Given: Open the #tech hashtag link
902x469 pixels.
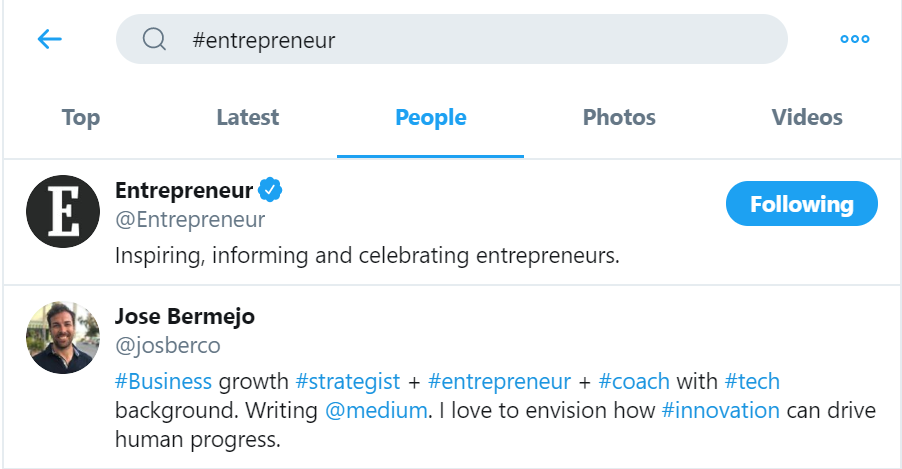Looking at the screenshot, I should click(x=752, y=381).
